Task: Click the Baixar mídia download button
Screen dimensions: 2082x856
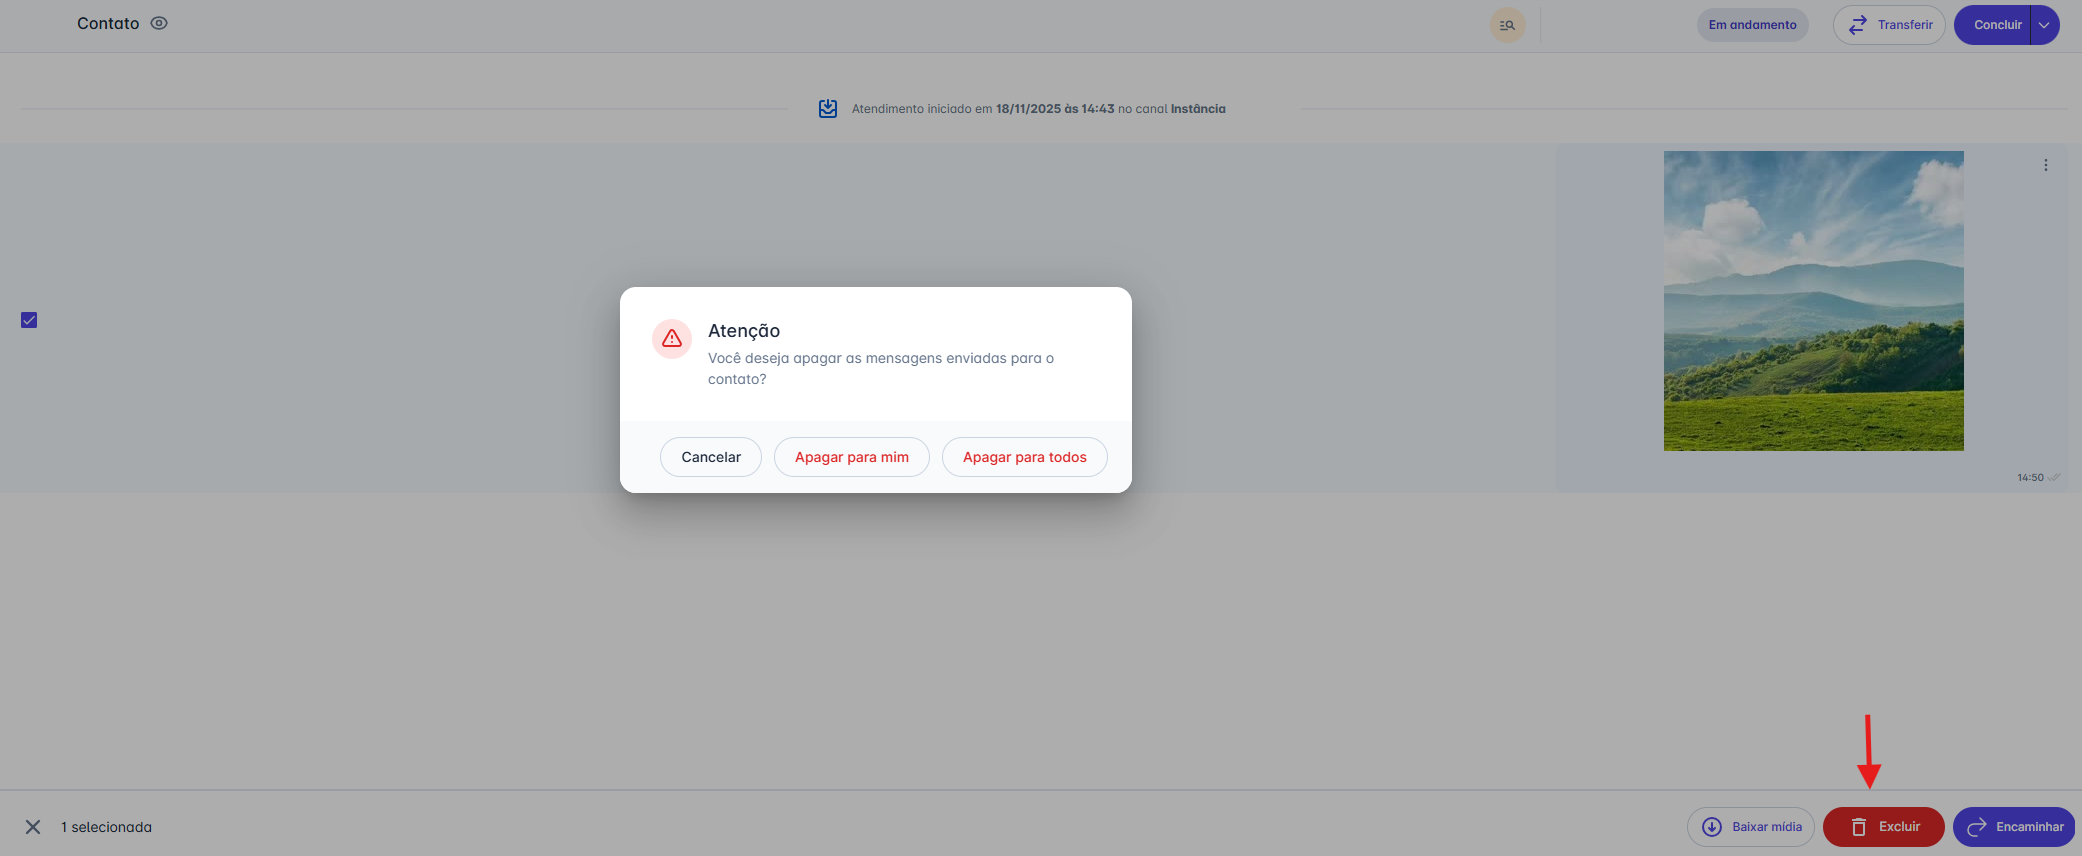Action: coord(1751,827)
